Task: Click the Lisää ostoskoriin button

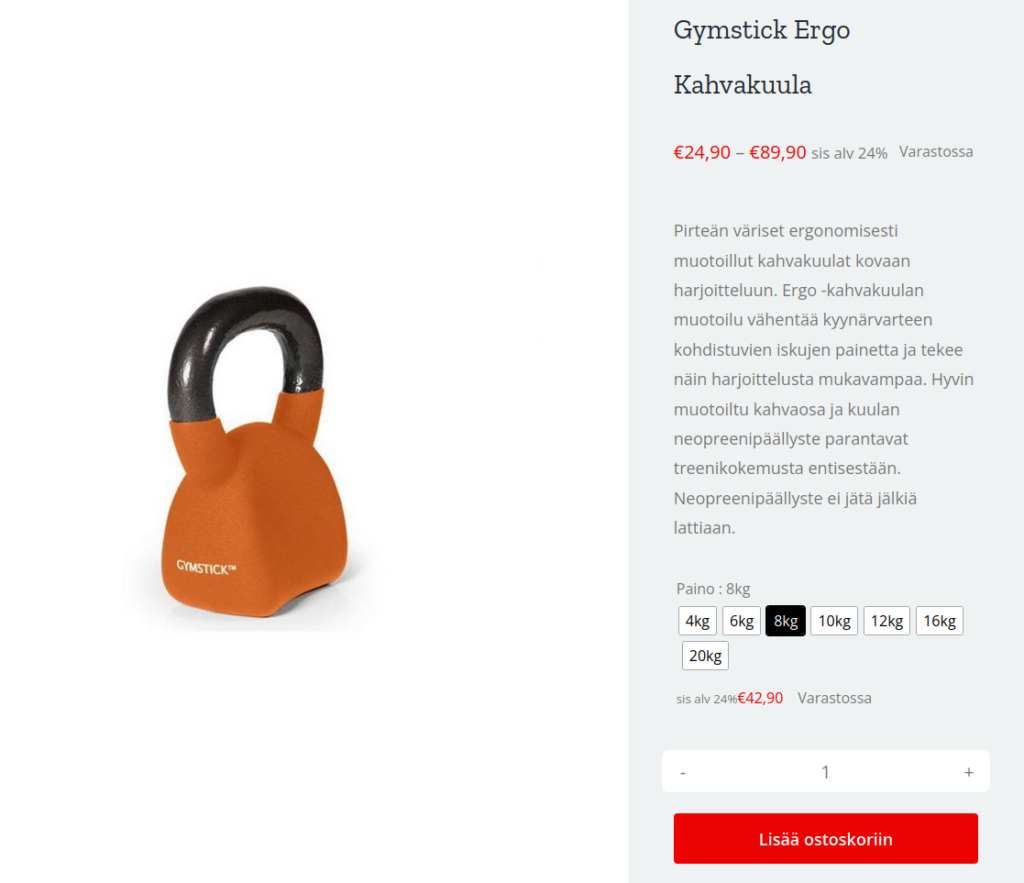Action: click(825, 839)
